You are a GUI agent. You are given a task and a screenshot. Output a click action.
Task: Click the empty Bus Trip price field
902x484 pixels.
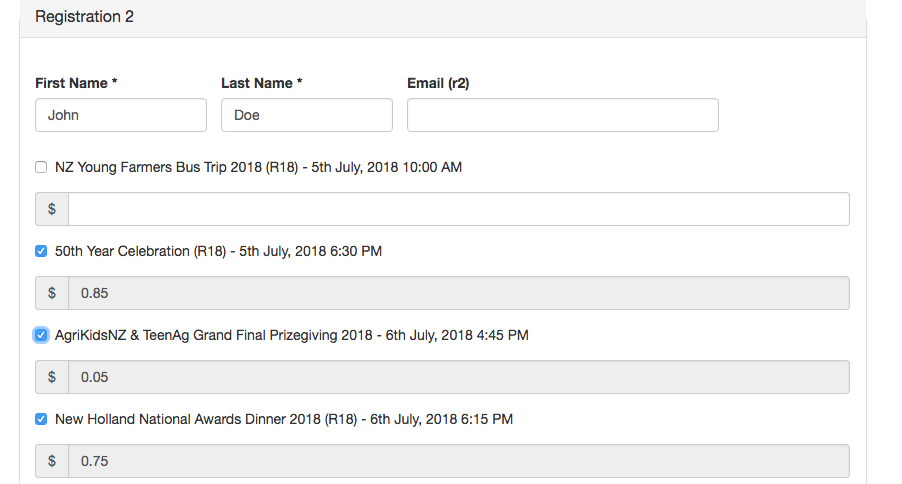[458, 210]
